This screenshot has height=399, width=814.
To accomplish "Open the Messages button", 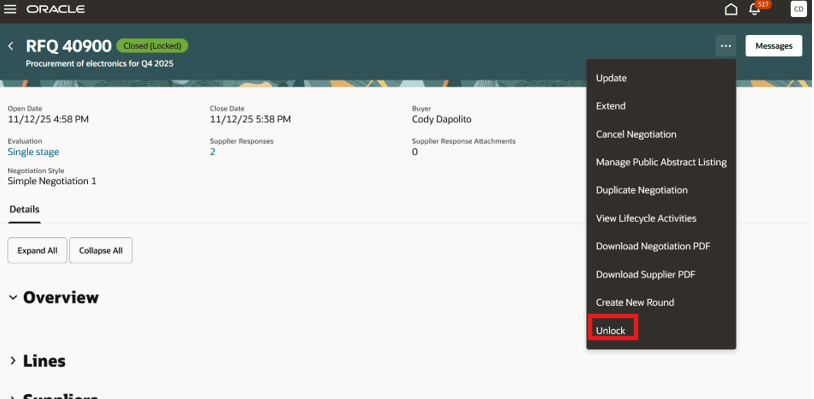I will click(x=774, y=46).
